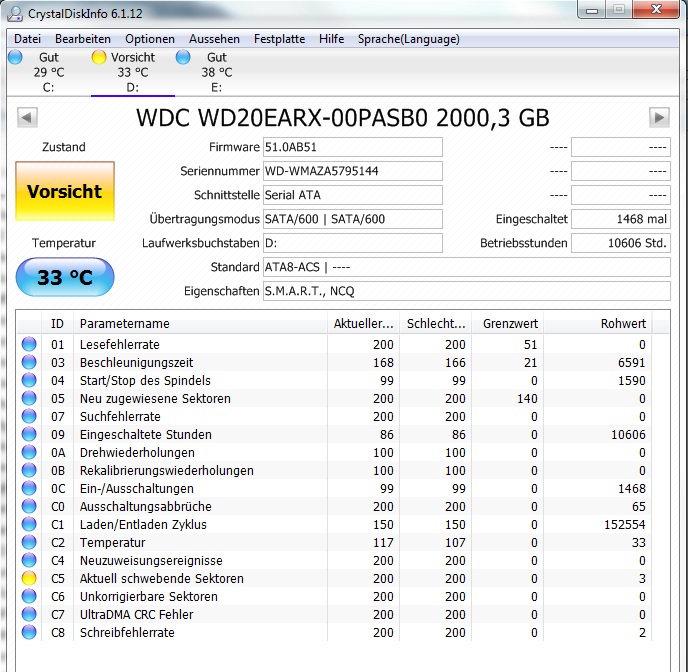The height and width of the screenshot is (672, 688).
Task: Click yellow orb of Aktuell schwebende Sektoren
Action: click(x=29, y=578)
